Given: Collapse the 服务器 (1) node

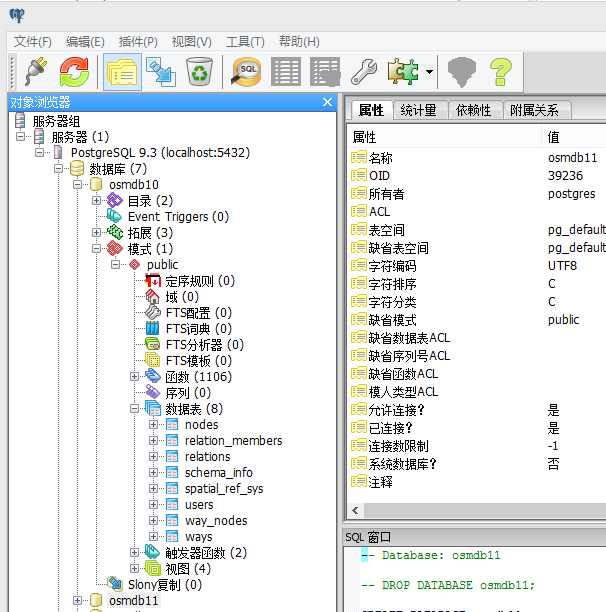Looking at the screenshot, I should 20,137.
